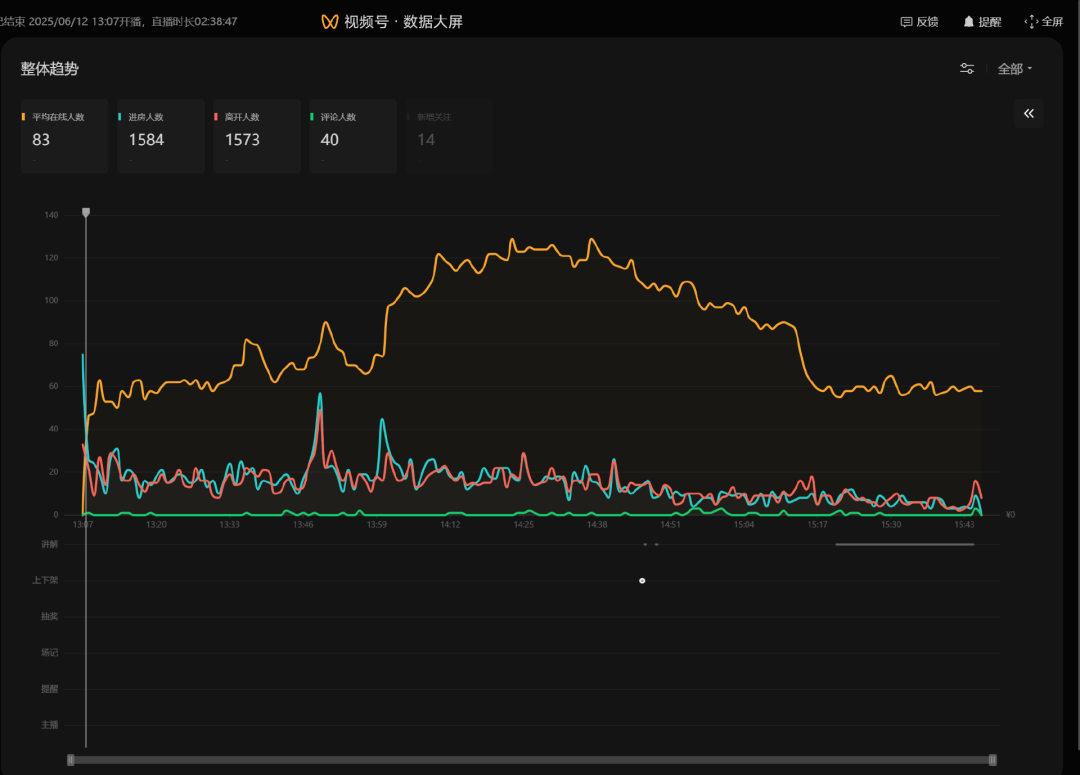Toggle the 平均在线人数 metric card
Viewport: 1080px width, 775px height.
(64, 136)
